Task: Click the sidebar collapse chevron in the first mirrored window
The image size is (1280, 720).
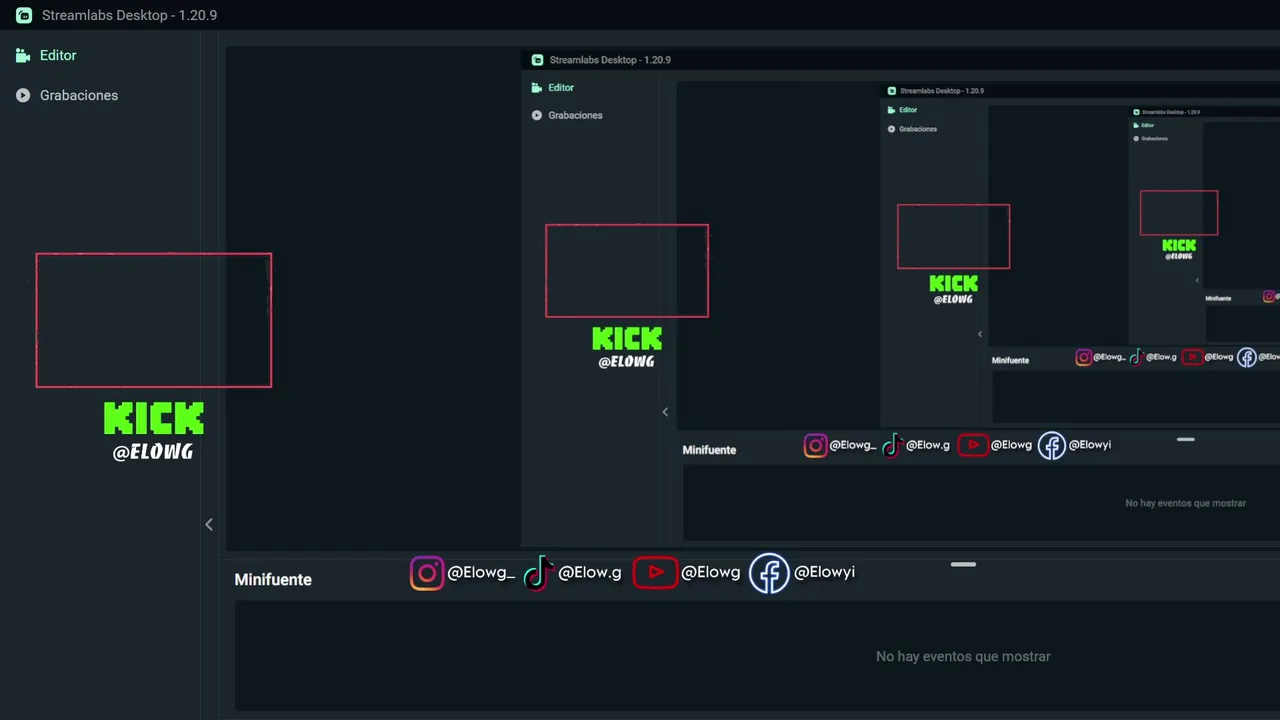Action: (665, 412)
